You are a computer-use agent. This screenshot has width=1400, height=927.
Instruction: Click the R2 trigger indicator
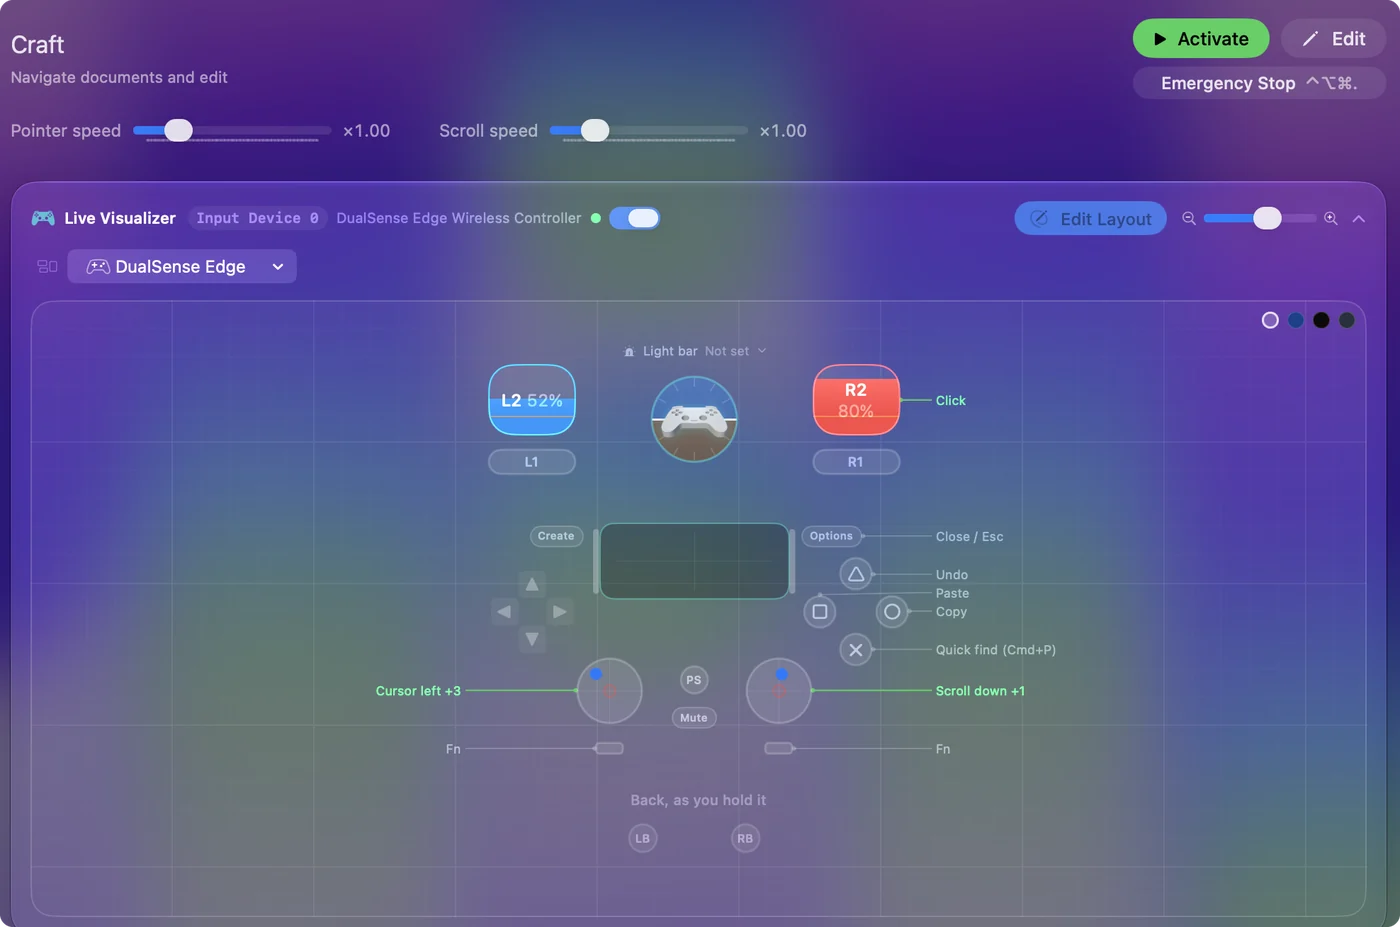click(856, 400)
